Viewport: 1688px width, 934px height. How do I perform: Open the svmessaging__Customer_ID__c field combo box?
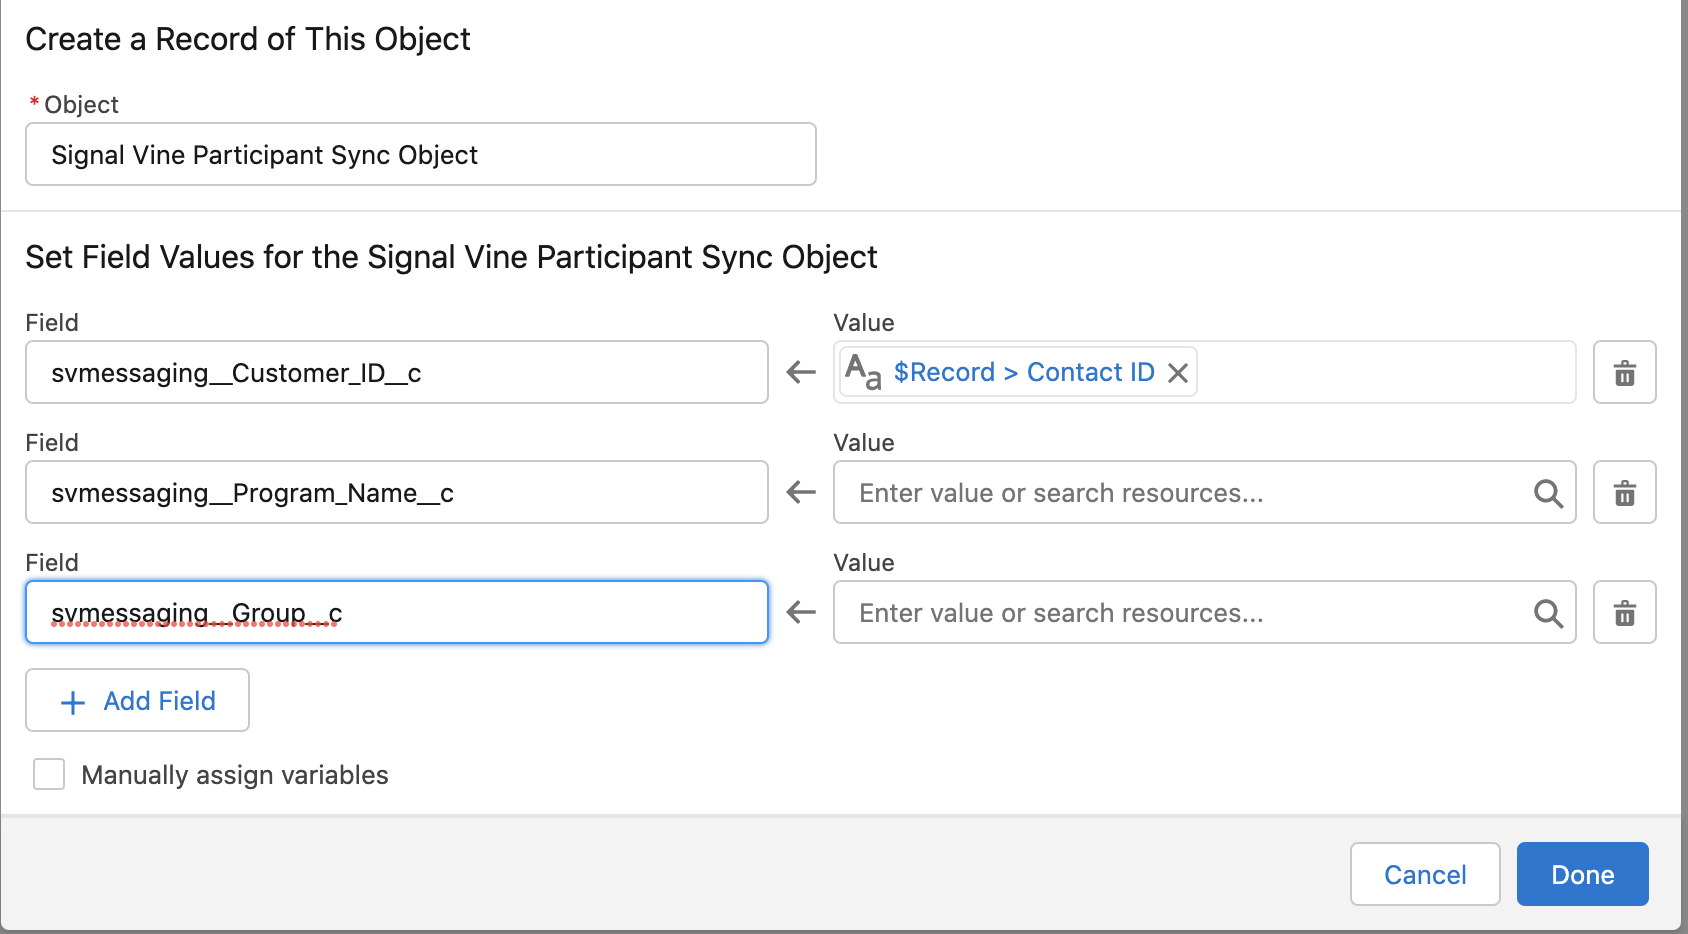397,372
